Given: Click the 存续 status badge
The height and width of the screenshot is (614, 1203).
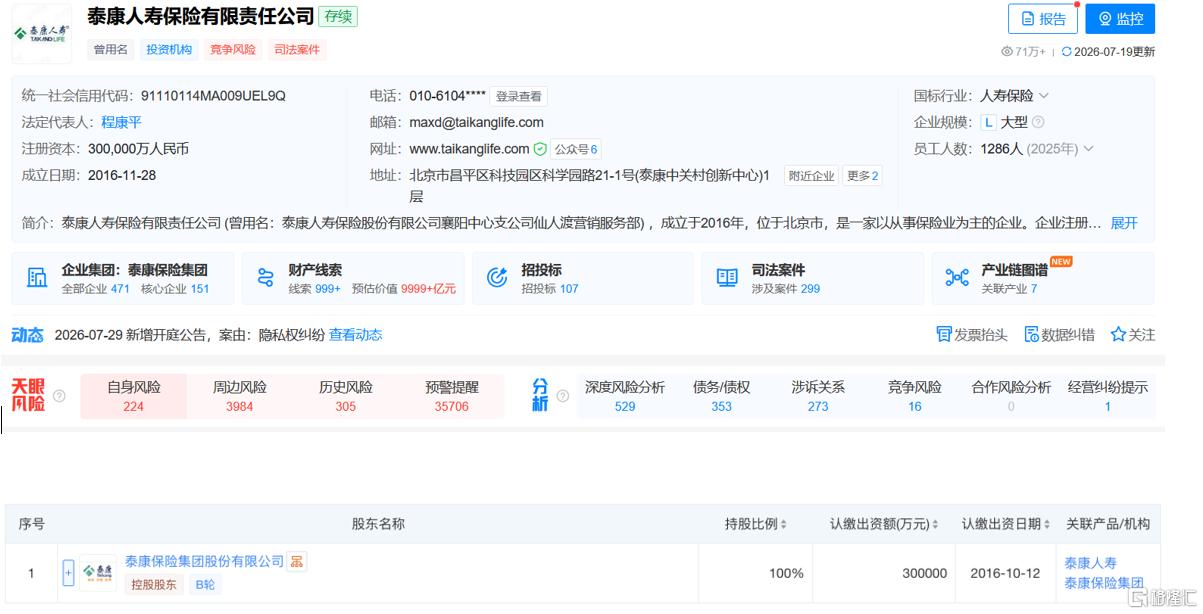Looking at the screenshot, I should (338, 17).
